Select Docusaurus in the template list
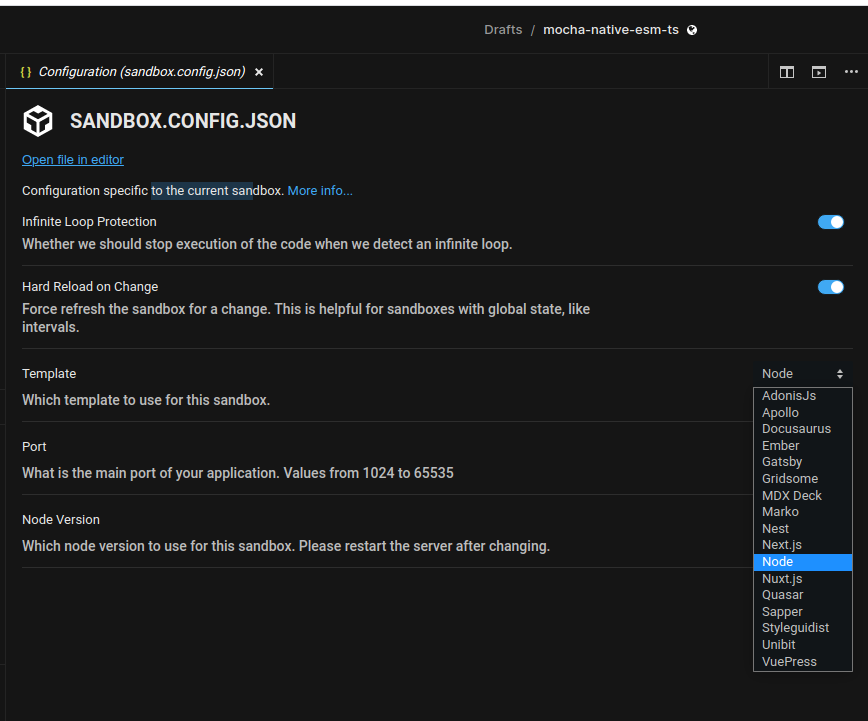Screen dimensions: 868x721 click(x=802, y=429)
